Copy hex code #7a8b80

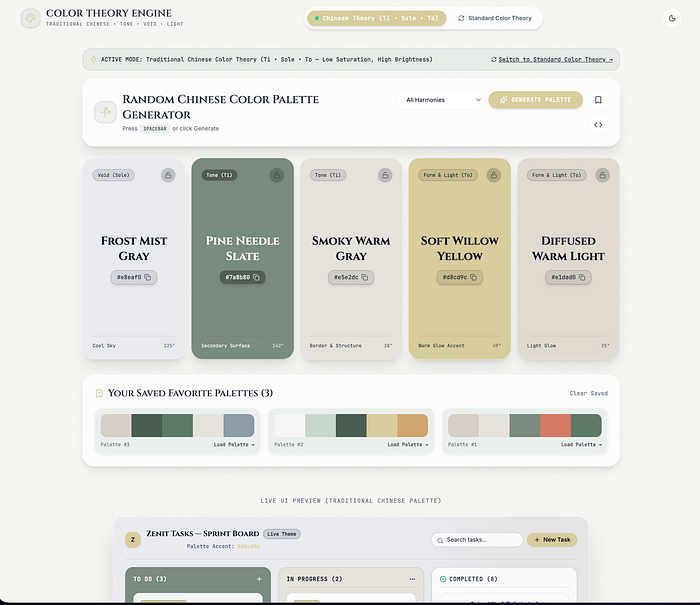click(x=242, y=277)
